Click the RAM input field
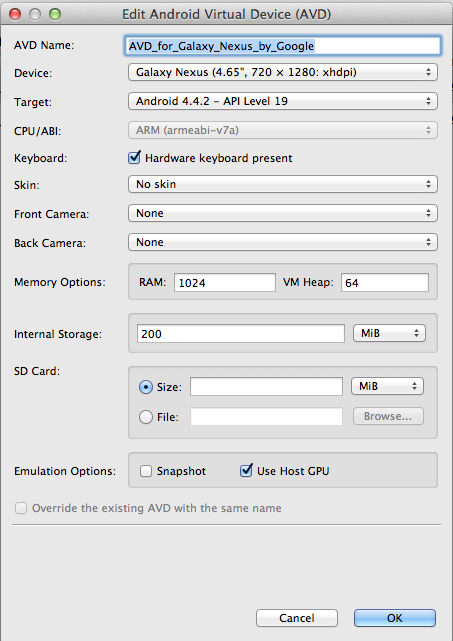The width and height of the screenshot is (453, 641). pyautogui.click(x=225, y=282)
